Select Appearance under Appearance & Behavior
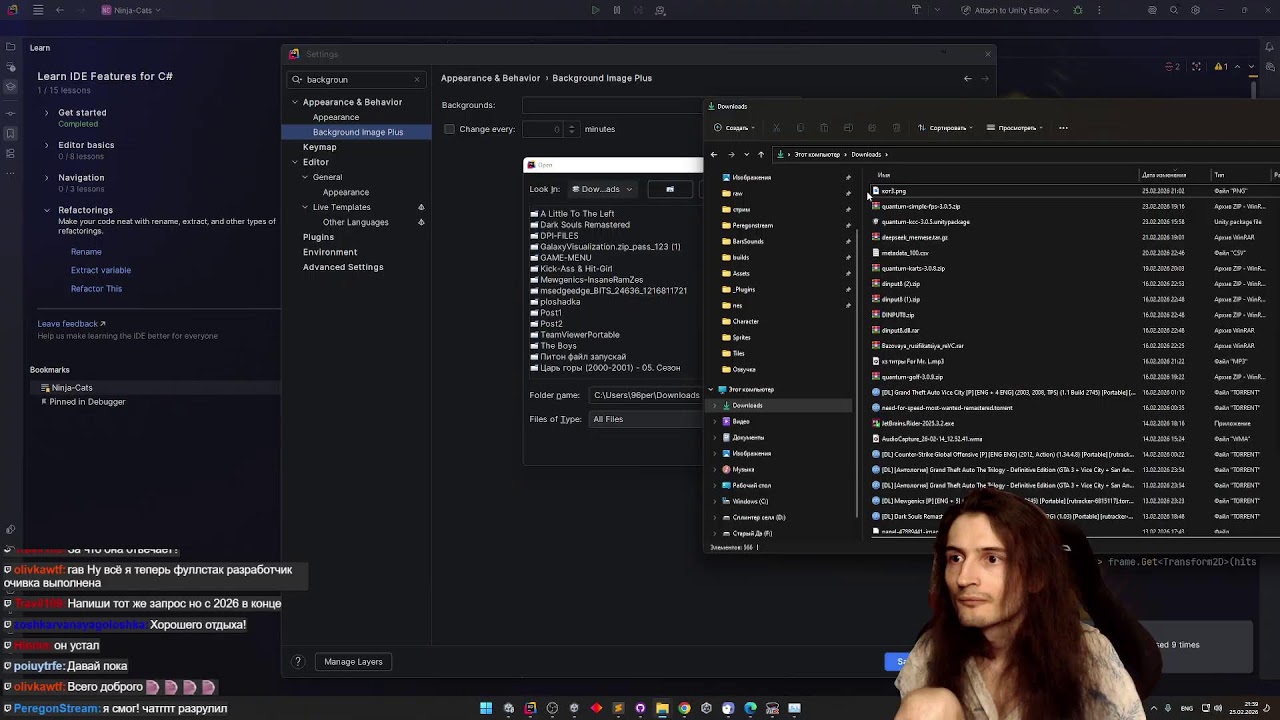The image size is (1280, 720). point(336,117)
